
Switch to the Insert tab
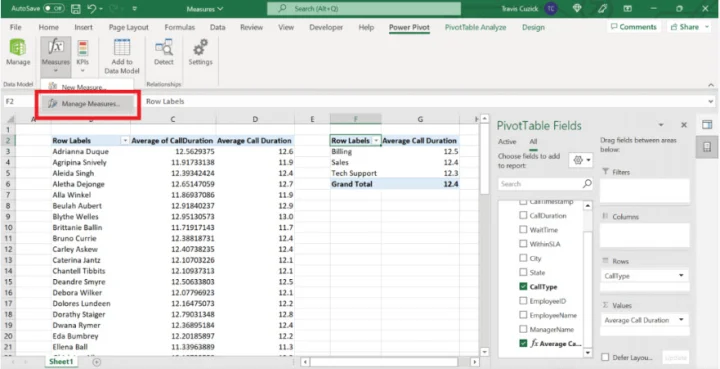pyautogui.click(x=84, y=27)
